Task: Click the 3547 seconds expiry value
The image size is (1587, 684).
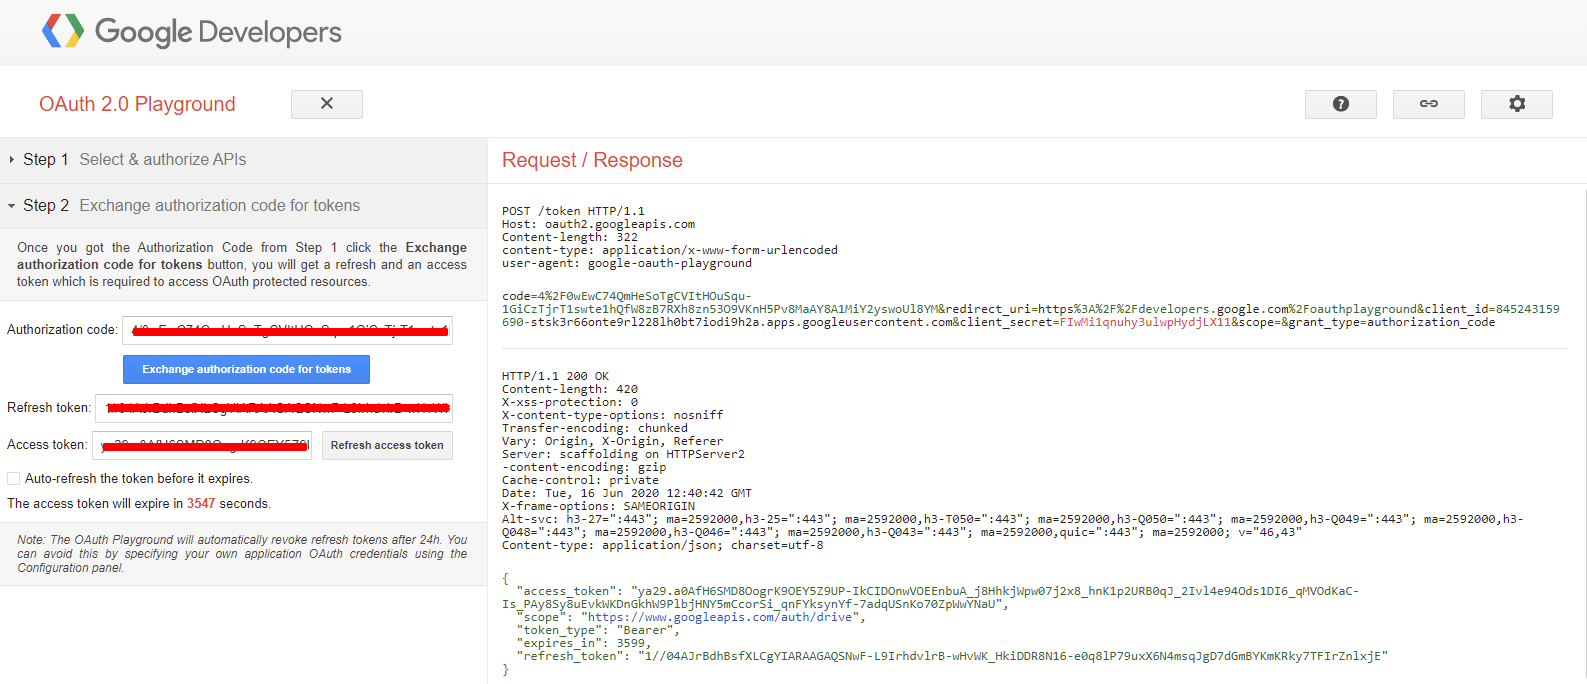Action: [201, 504]
